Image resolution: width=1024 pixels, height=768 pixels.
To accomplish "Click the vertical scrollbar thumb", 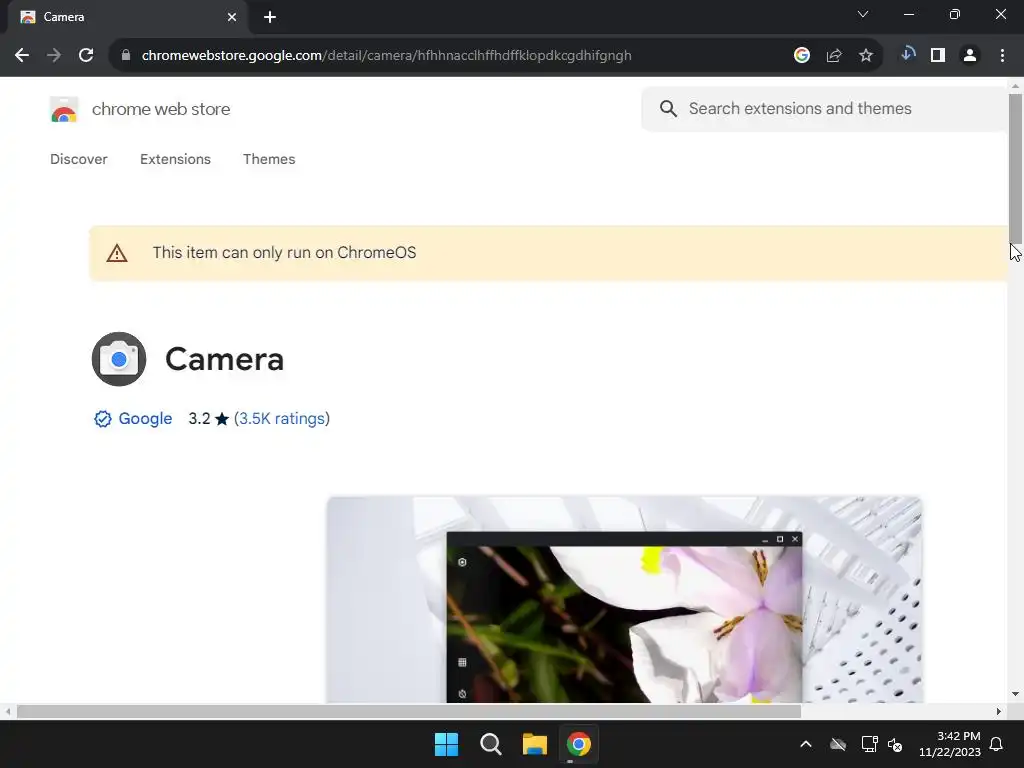I will [1016, 168].
